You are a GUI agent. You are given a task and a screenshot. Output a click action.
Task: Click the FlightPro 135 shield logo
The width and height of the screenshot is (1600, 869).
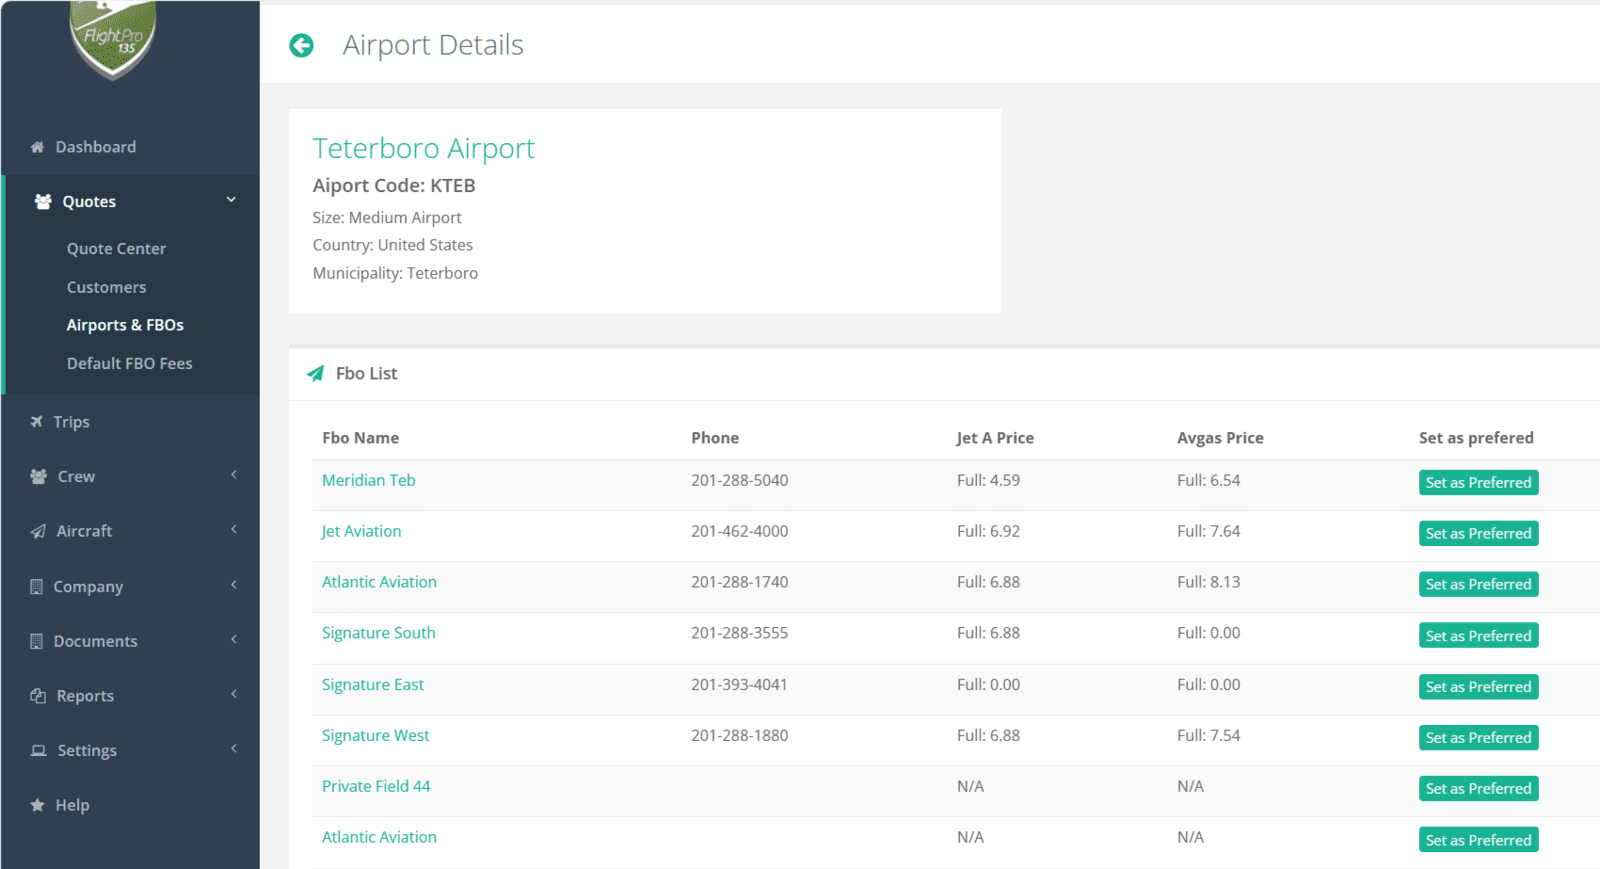(x=113, y=39)
